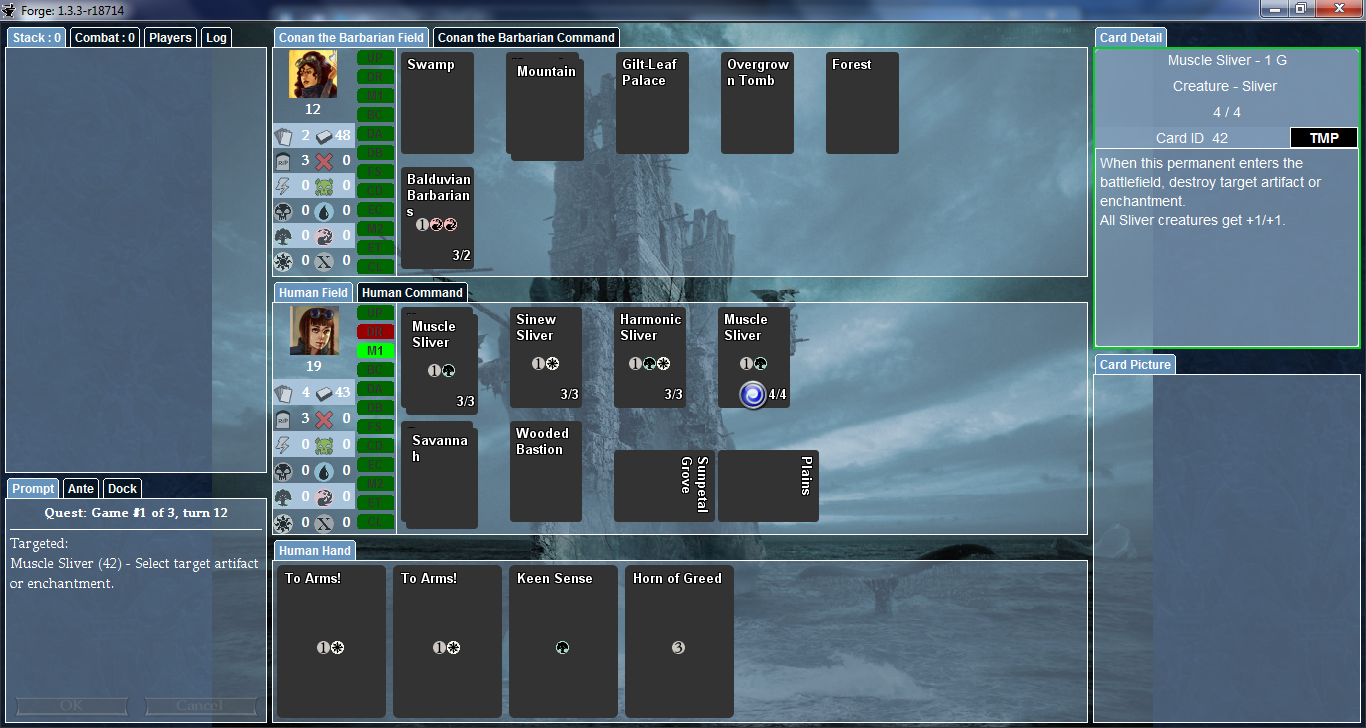Open Conan's graveyard RIP tombstone icon
This screenshot has width=1366, height=728.
pos(284,160)
